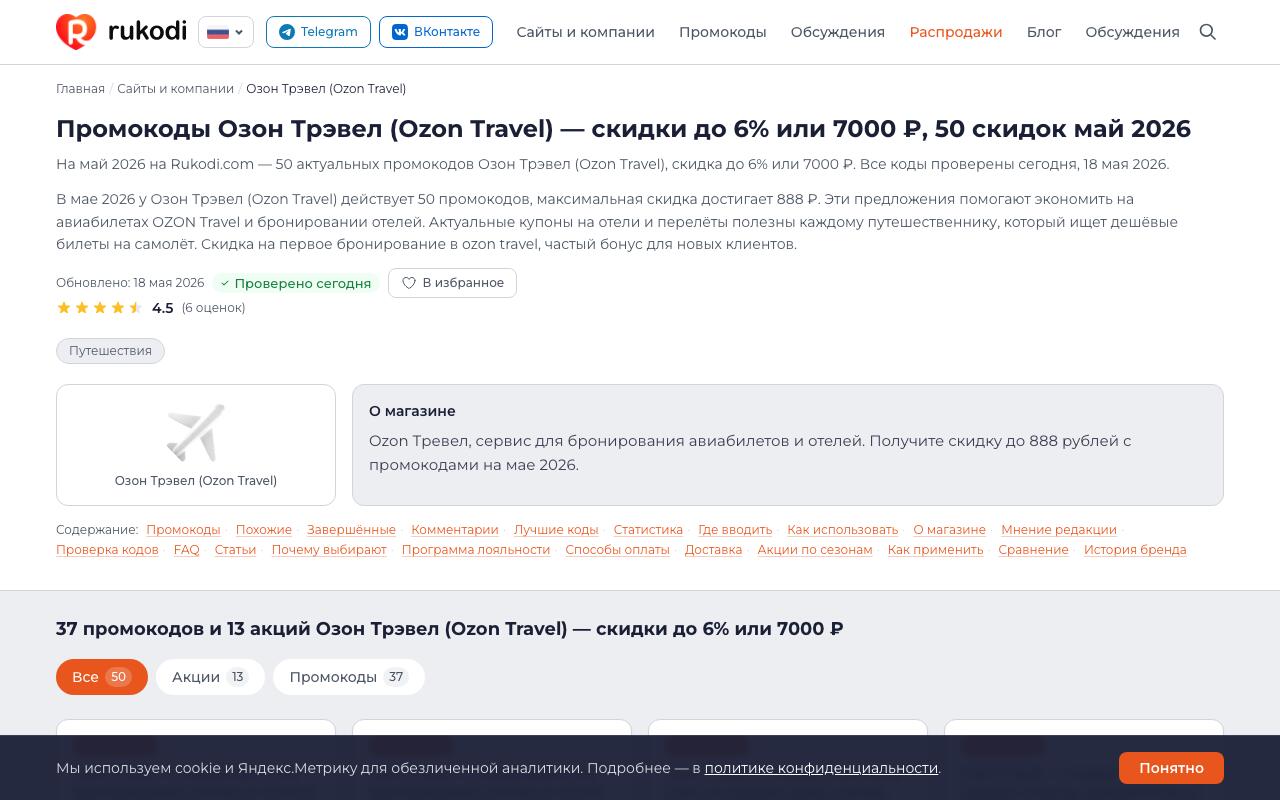1280x800 pixels.
Task: Jump to Проверка кодов section
Action: tap(107, 550)
